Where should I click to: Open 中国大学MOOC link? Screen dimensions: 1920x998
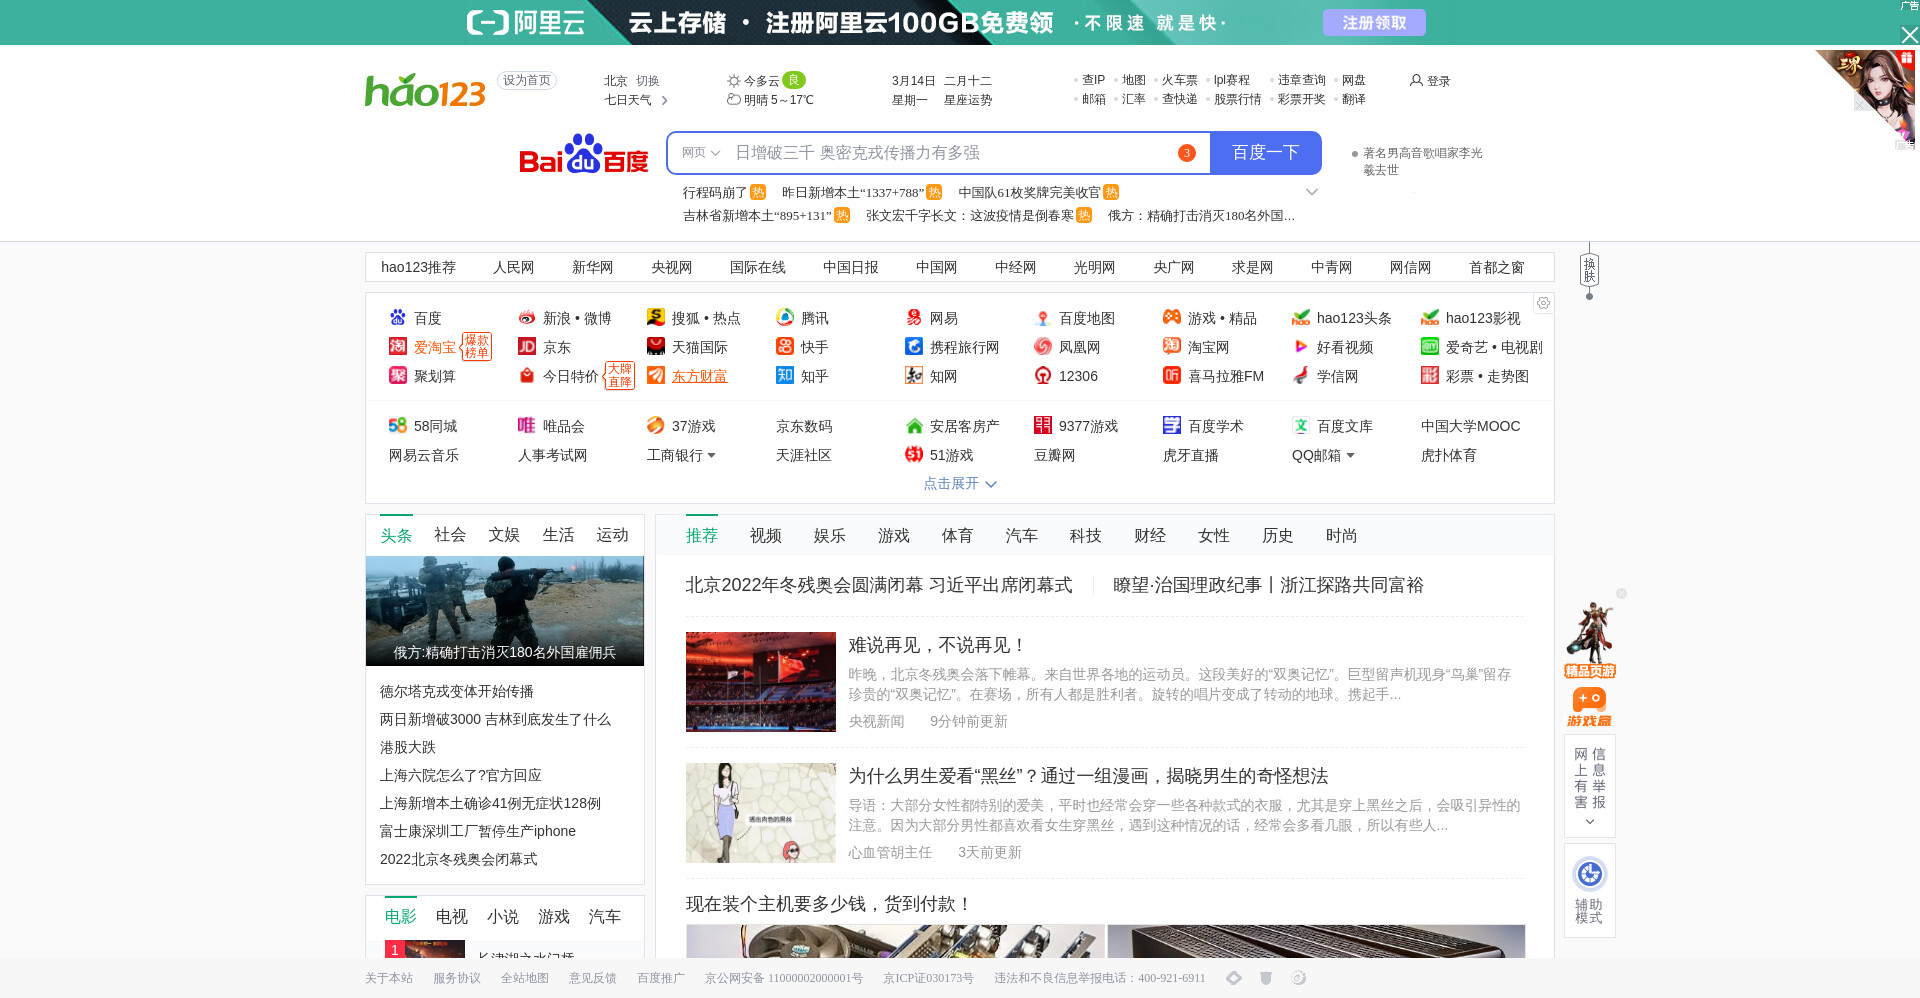point(1471,426)
